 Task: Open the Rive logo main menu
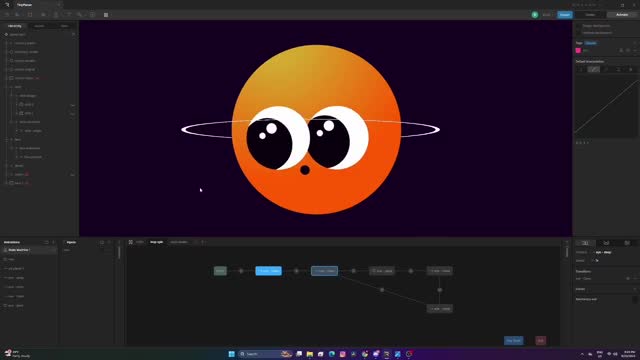pyautogui.click(x=7, y=5)
